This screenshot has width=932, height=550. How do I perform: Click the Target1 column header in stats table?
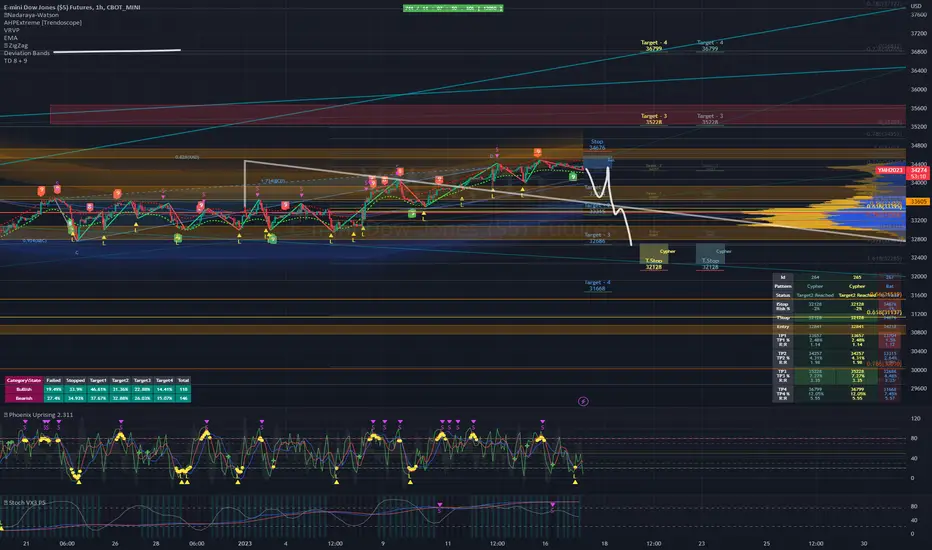[x=98, y=380]
